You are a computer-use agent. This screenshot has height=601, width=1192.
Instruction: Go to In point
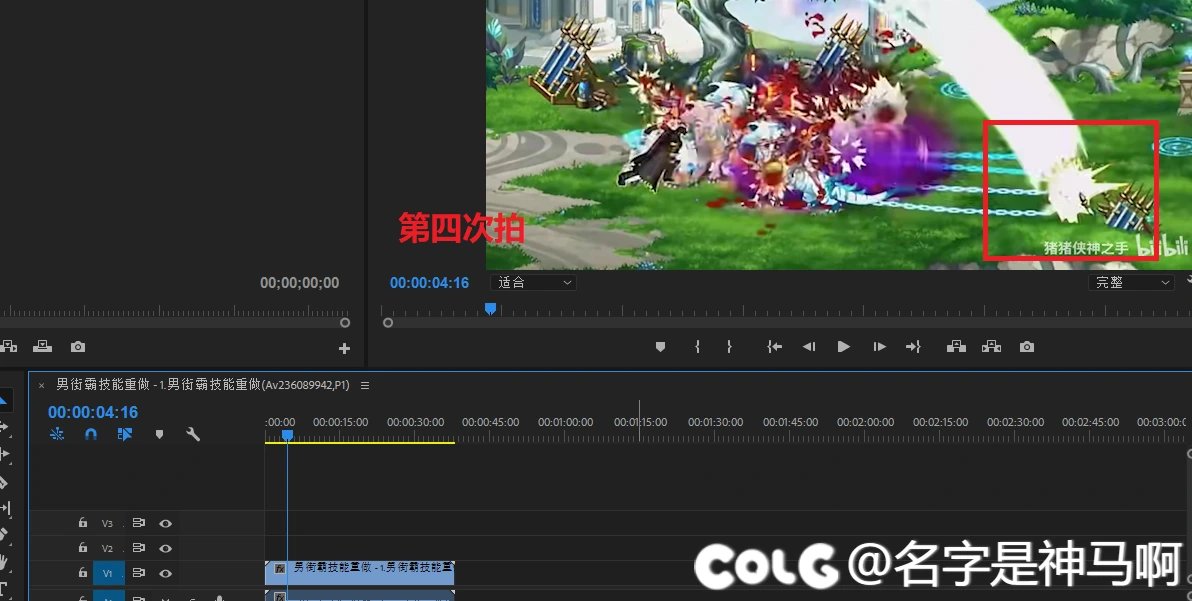[x=774, y=346]
